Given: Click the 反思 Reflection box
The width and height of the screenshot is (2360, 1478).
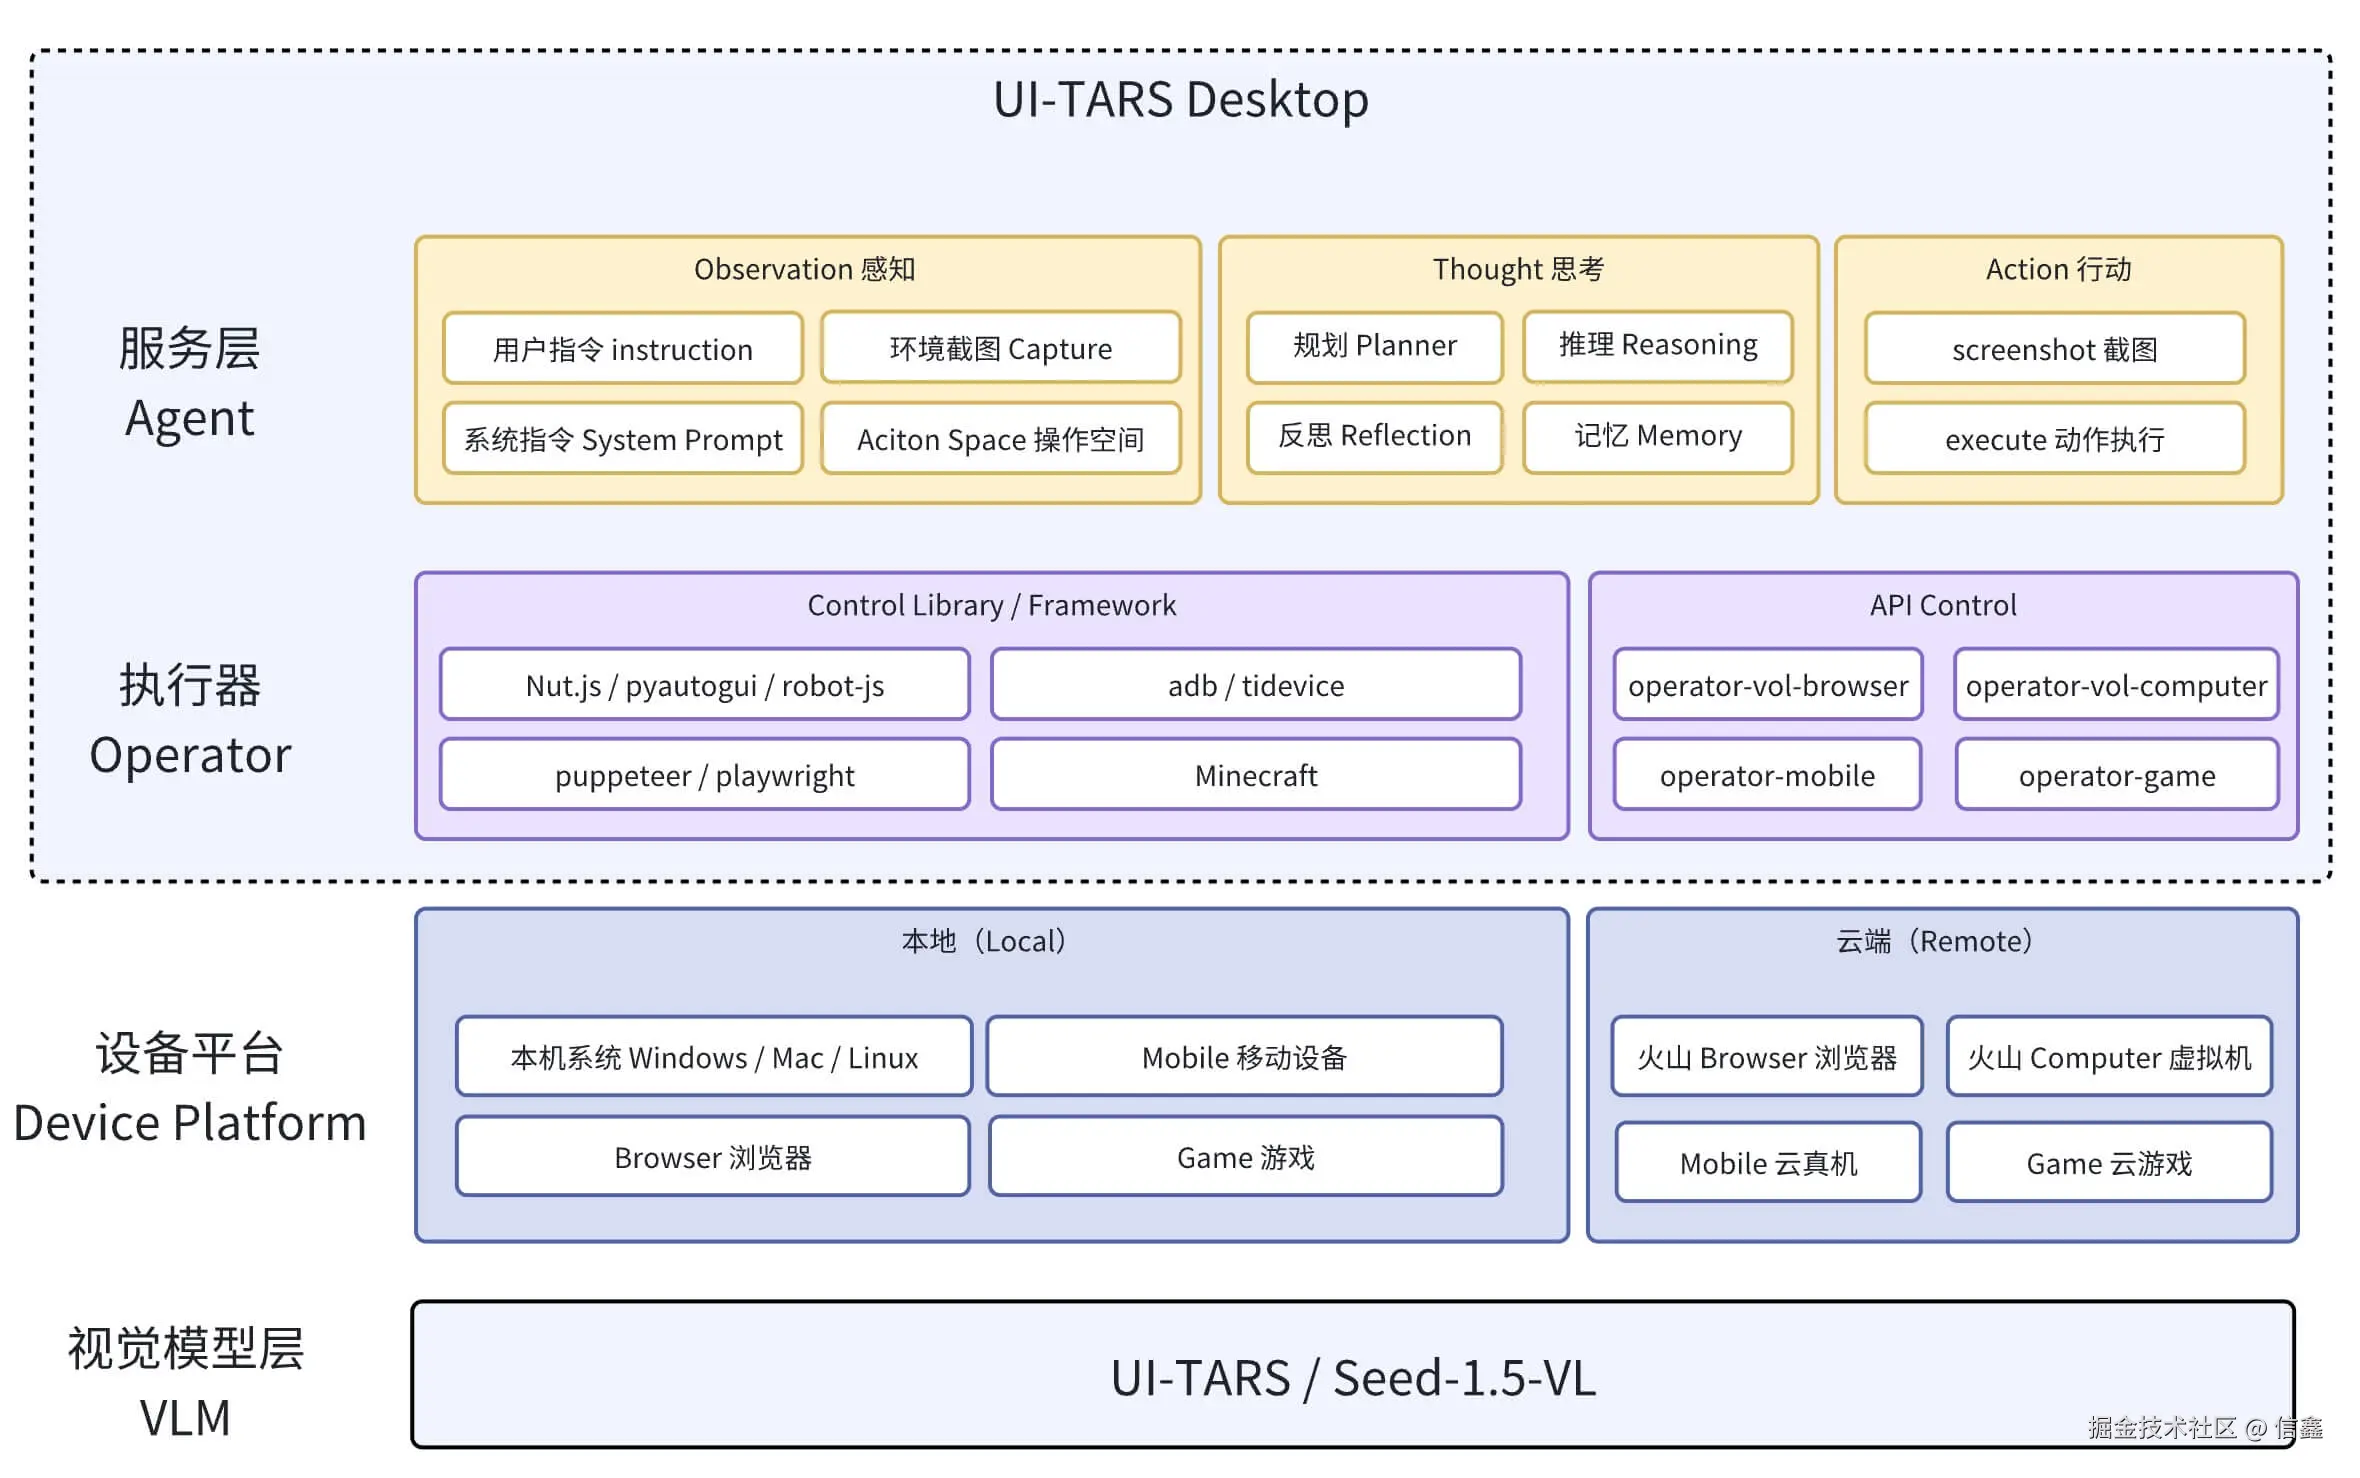Looking at the screenshot, I should pos(1374,436).
